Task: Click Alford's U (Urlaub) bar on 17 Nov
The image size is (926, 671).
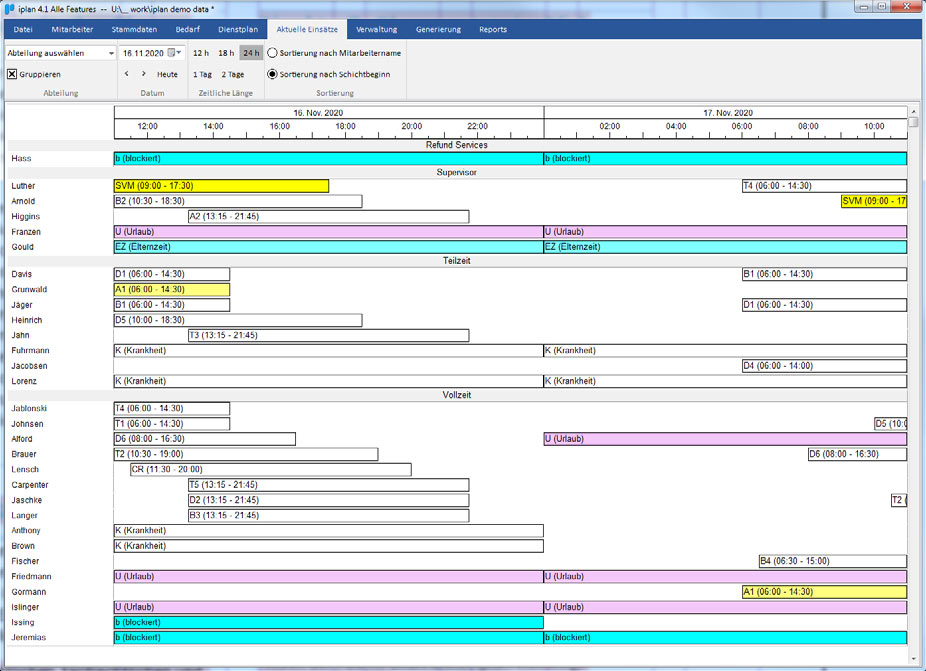Action: (x=725, y=439)
